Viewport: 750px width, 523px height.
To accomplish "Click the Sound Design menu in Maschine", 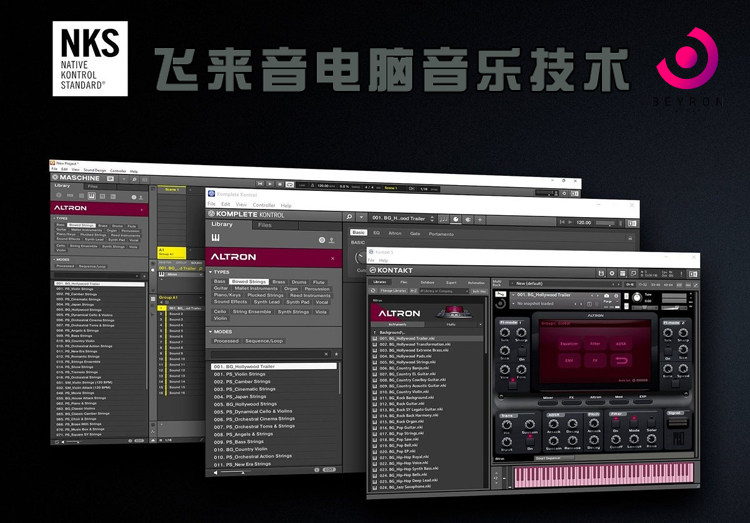I will (x=95, y=170).
